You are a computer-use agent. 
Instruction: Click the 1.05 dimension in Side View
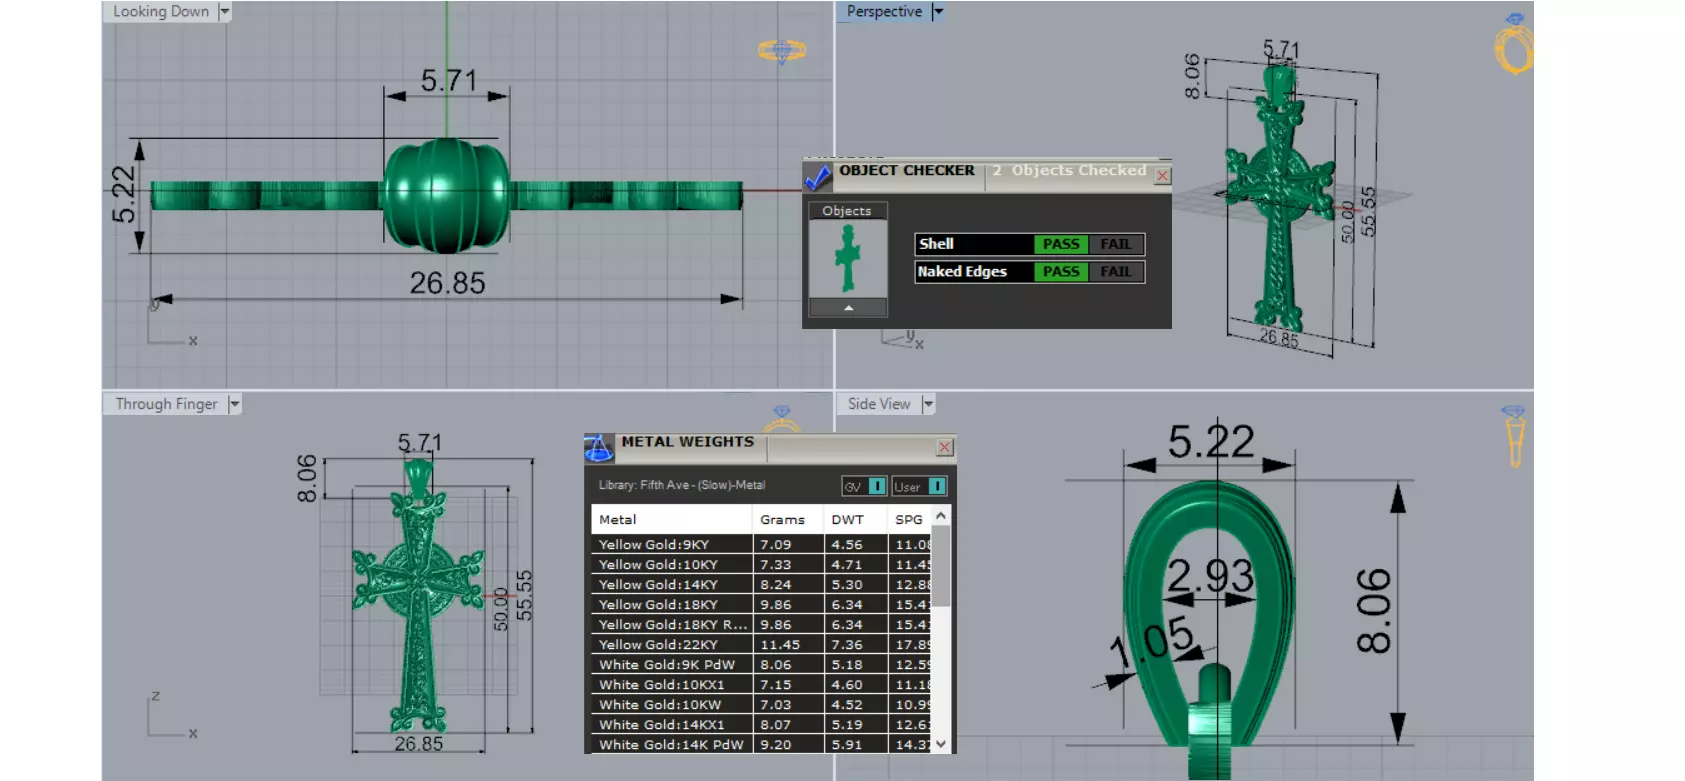pos(1152,642)
